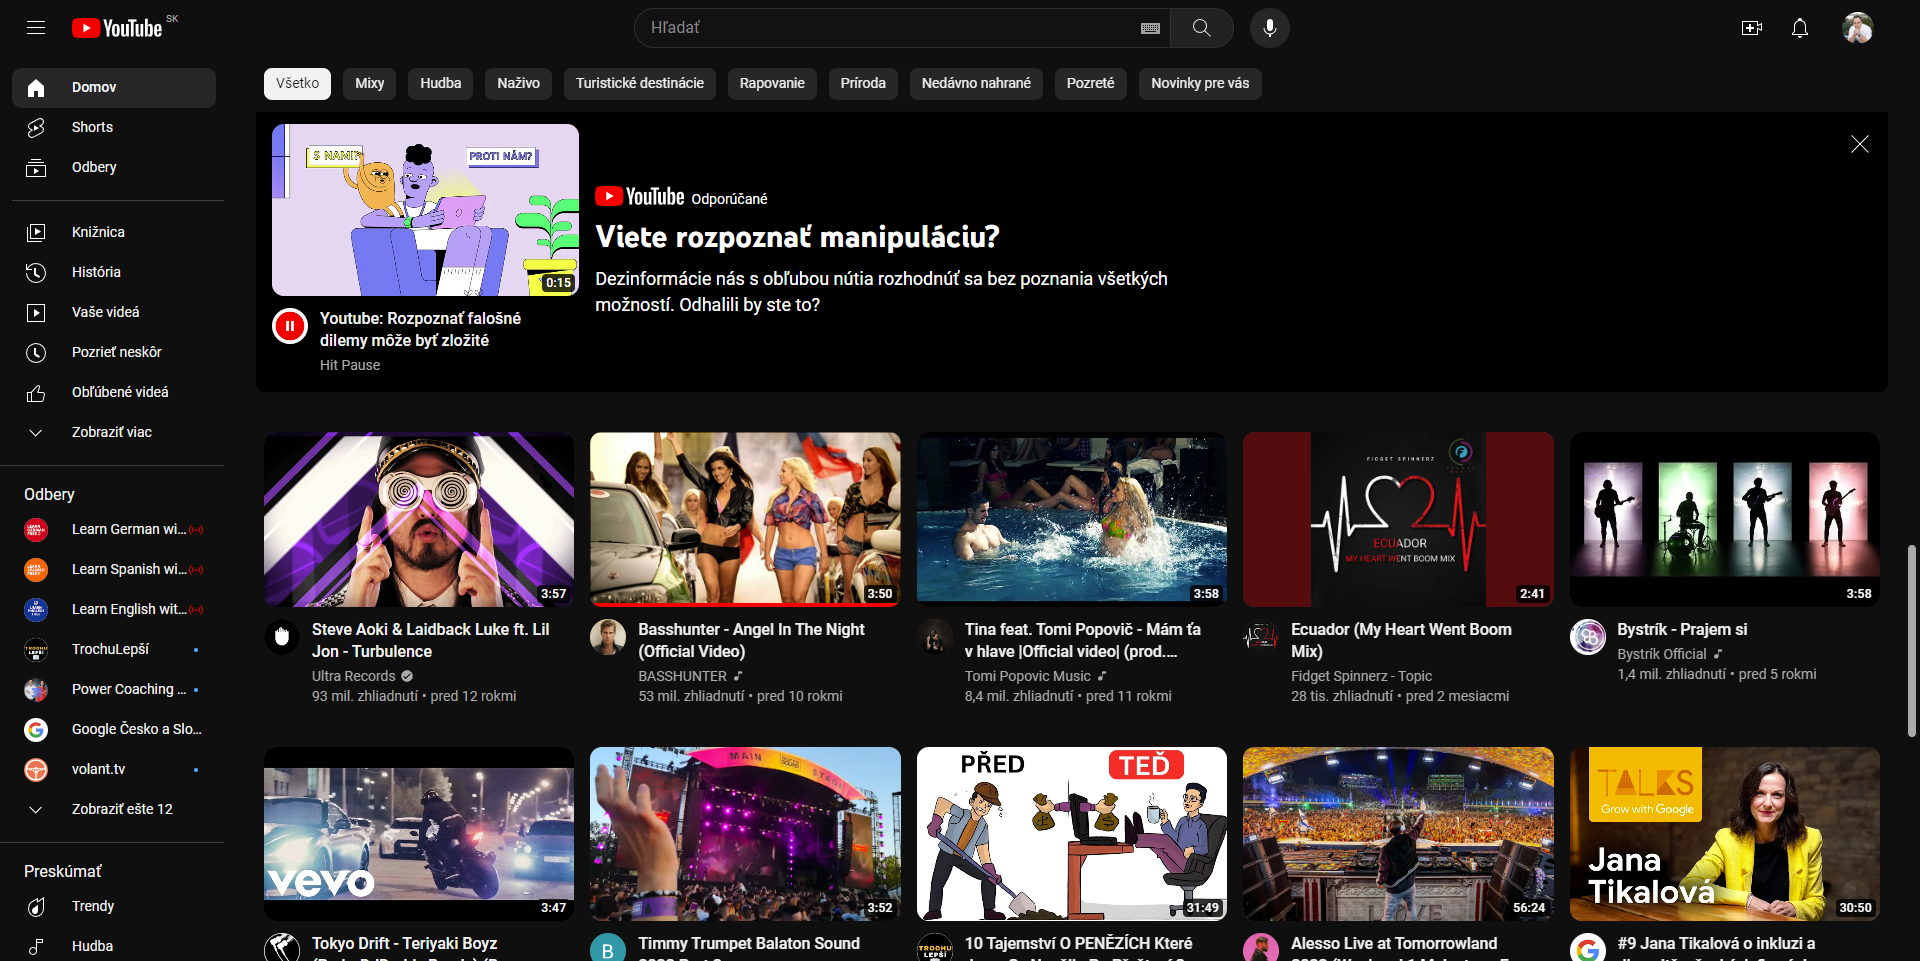The width and height of the screenshot is (1920, 961).
Task: Open Tomi Popovic Music channel avatar
Action: 935,636
